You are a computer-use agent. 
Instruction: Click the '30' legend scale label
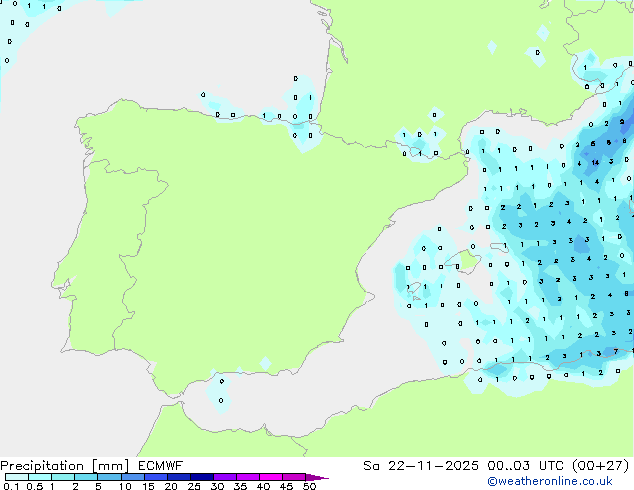[217, 486]
